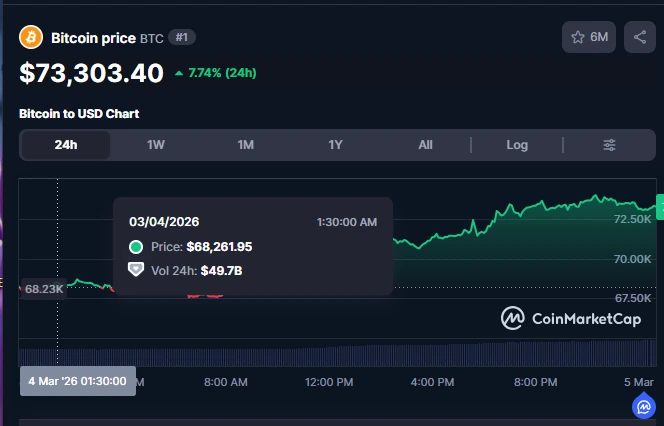The height and width of the screenshot is (426, 664).
Task: Click the green Price dot in tooltip
Action: [136, 247]
